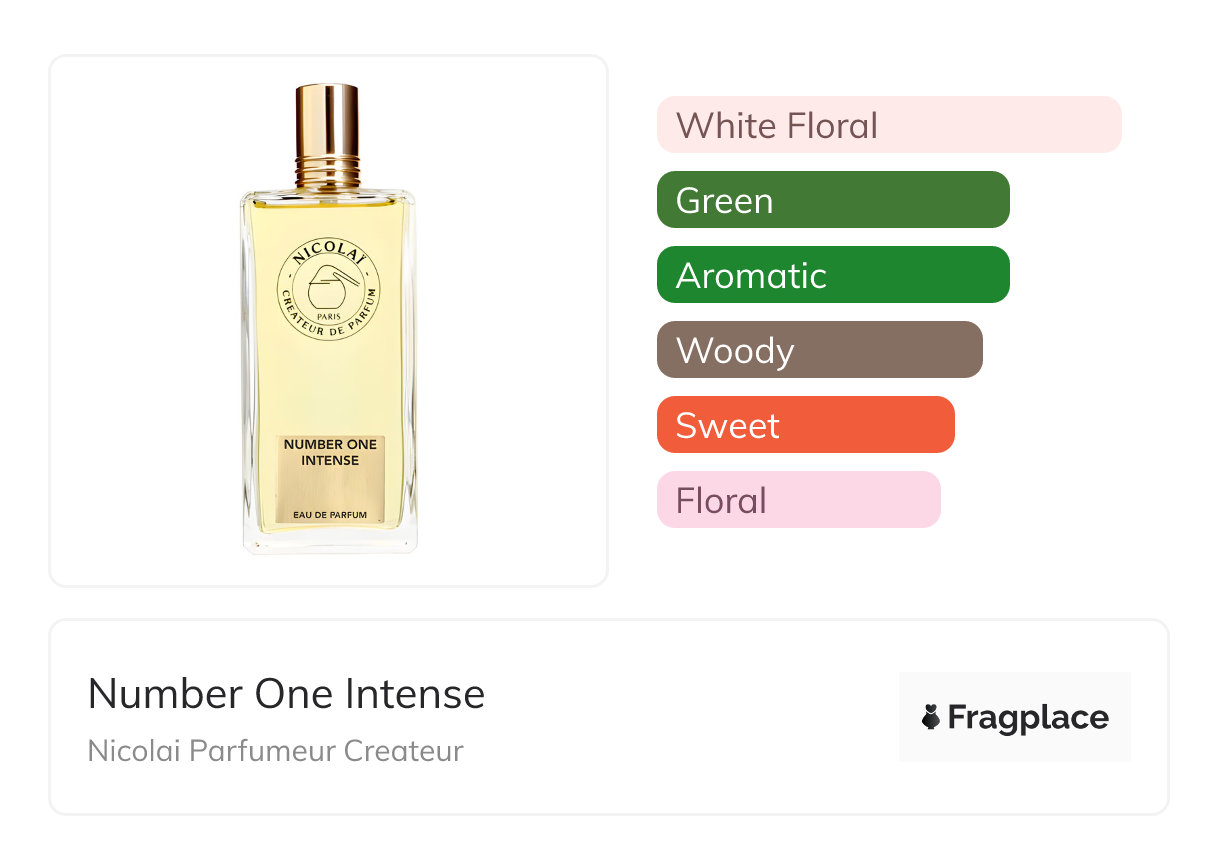Screen dimensions: 1218x864
Task: Click the Number One Intense bottle label
Action: (330, 479)
